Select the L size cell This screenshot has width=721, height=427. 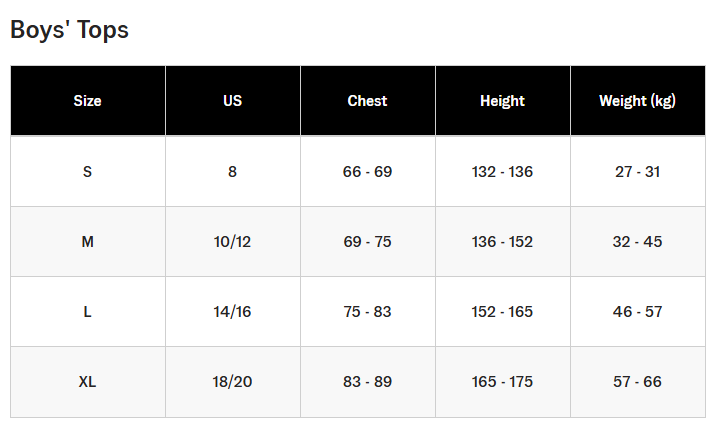(x=88, y=312)
